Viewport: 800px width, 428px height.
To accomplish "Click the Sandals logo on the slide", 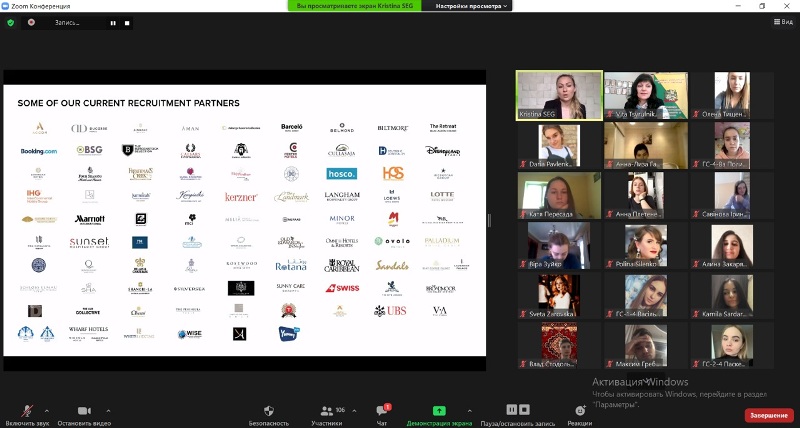I will tap(392, 265).
